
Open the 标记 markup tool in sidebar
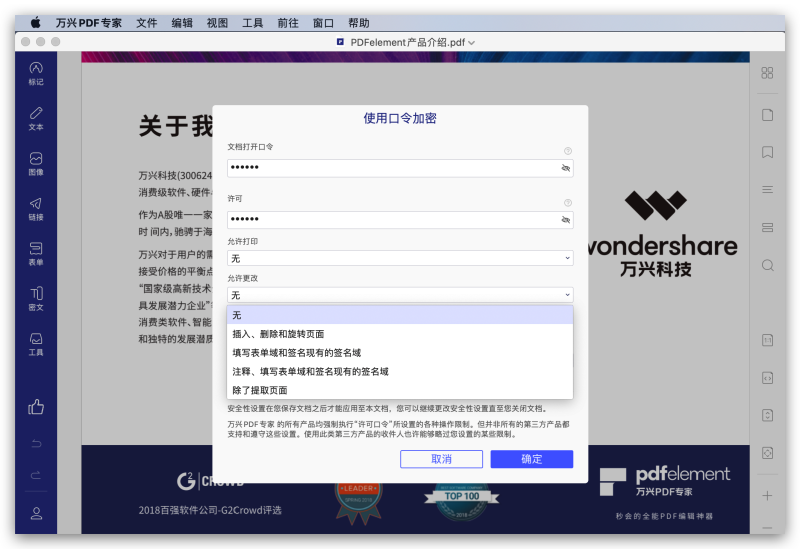tap(36, 73)
